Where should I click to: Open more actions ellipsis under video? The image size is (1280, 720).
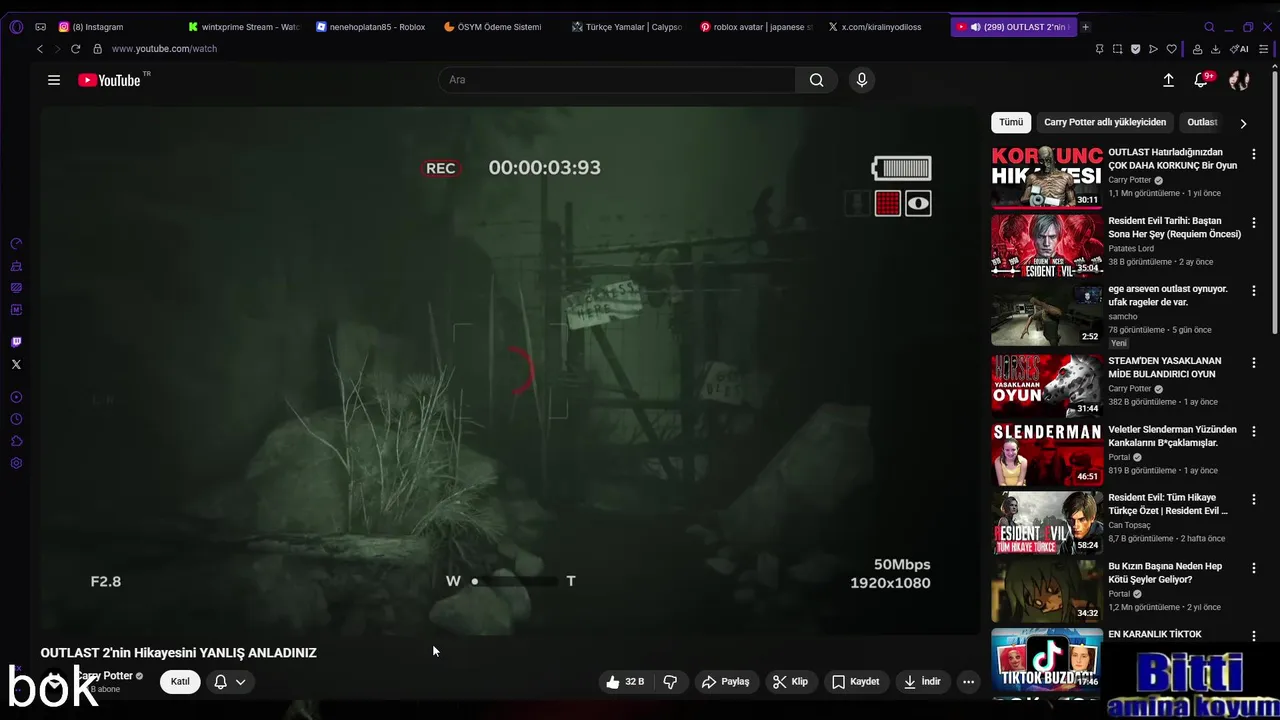point(968,682)
